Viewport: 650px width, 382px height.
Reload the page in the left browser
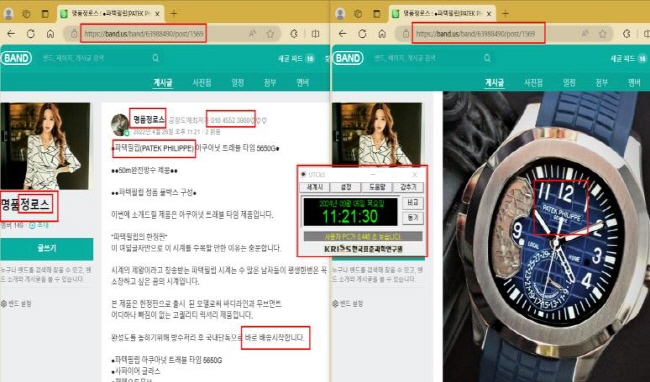click(x=31, y=34)
